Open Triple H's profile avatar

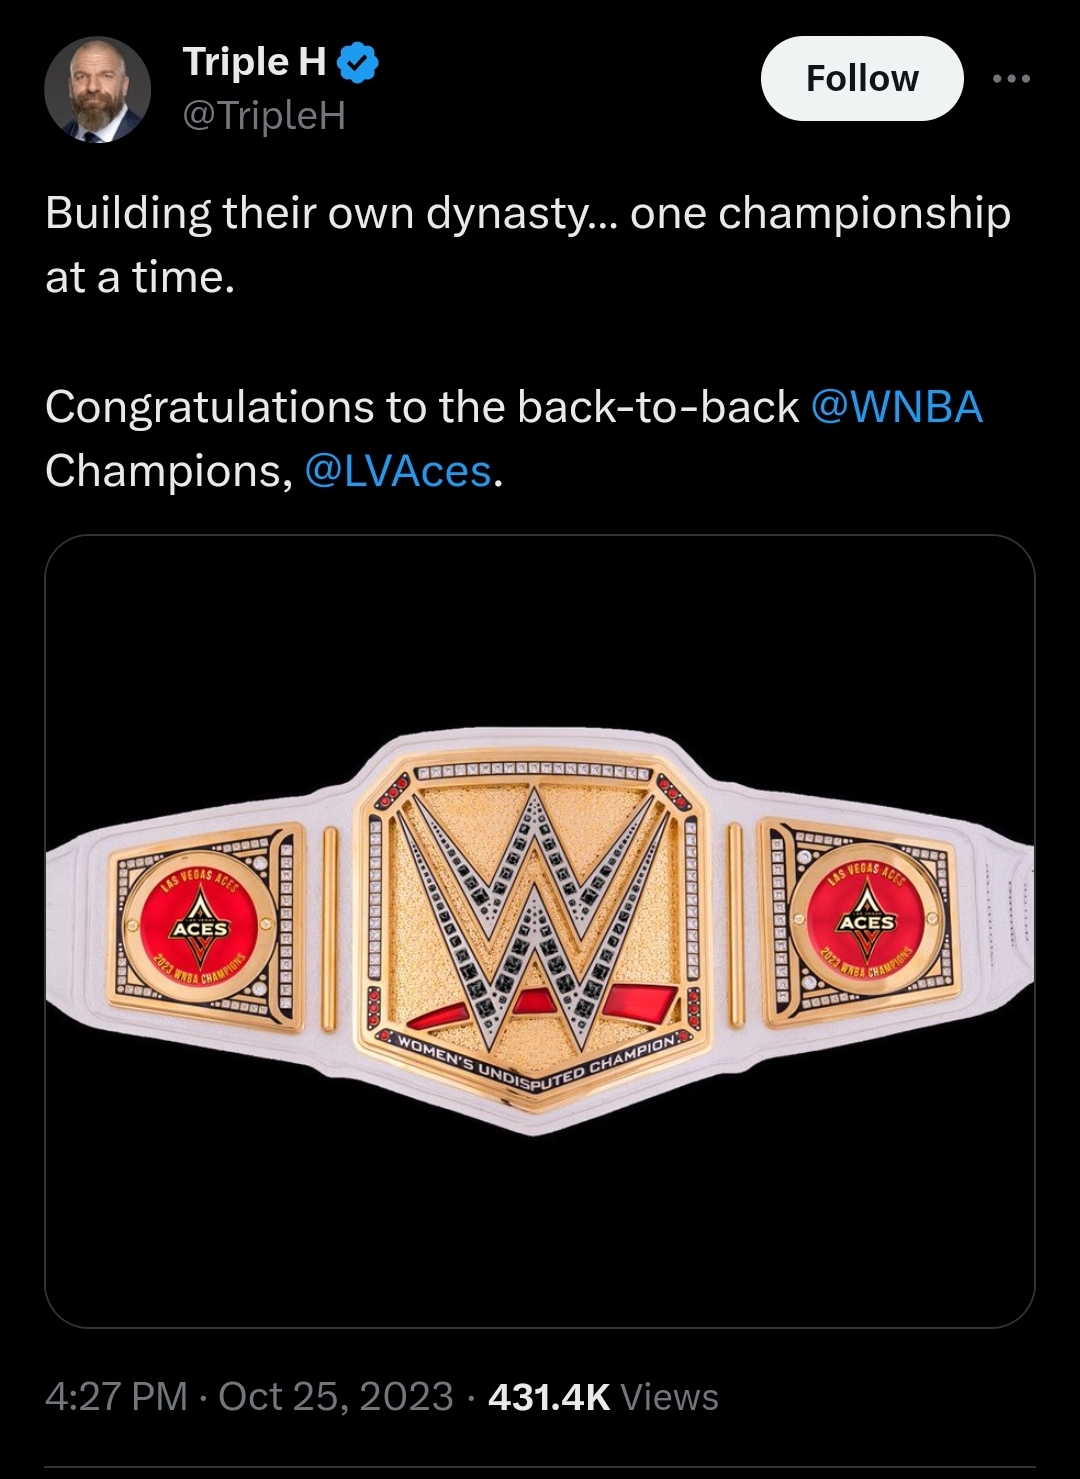pos(97,90)
